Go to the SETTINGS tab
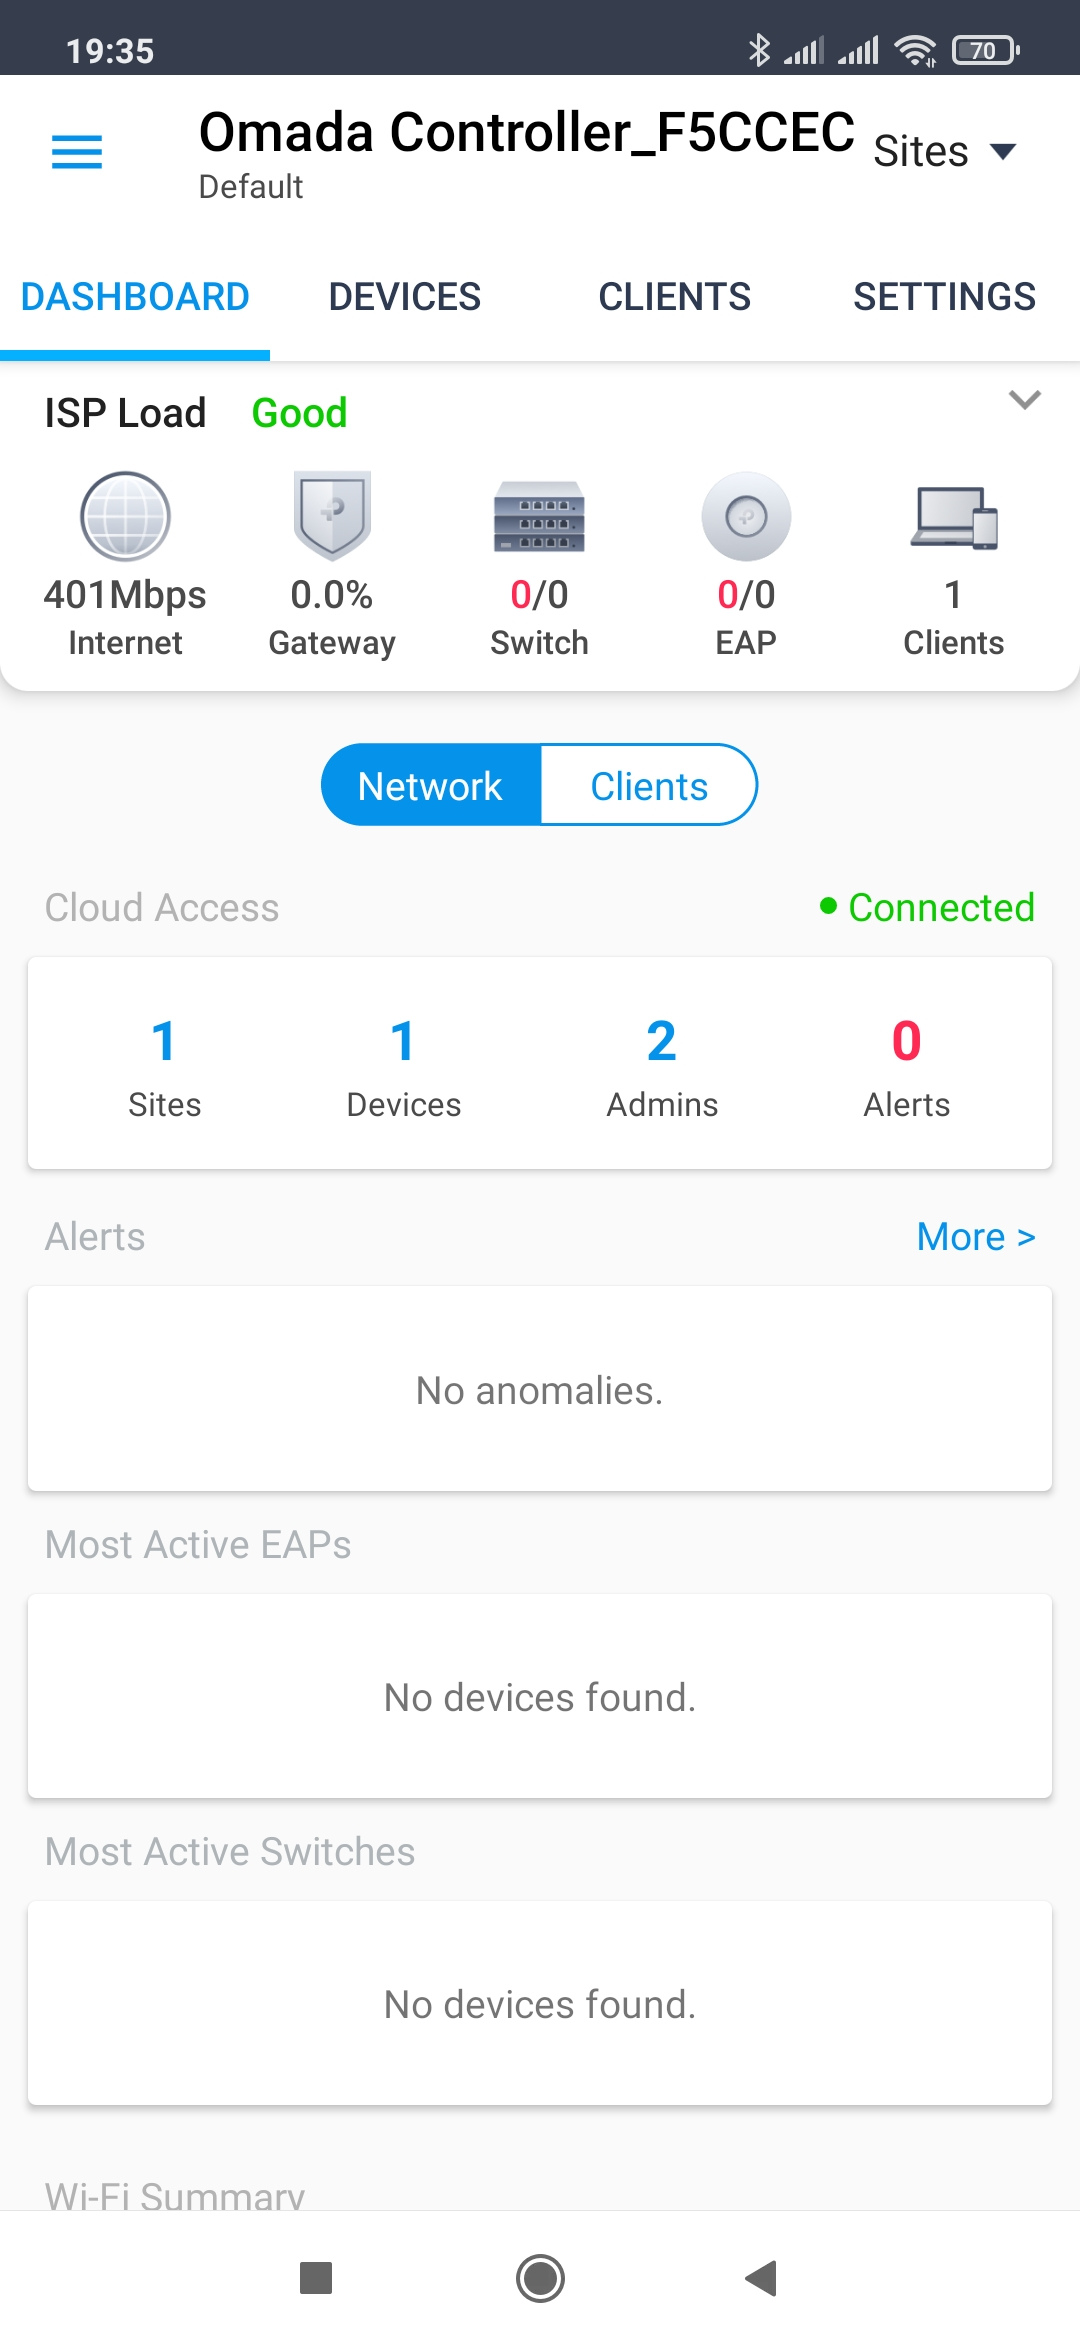This screenshot has height=2340, width=1080. (944, 297)
